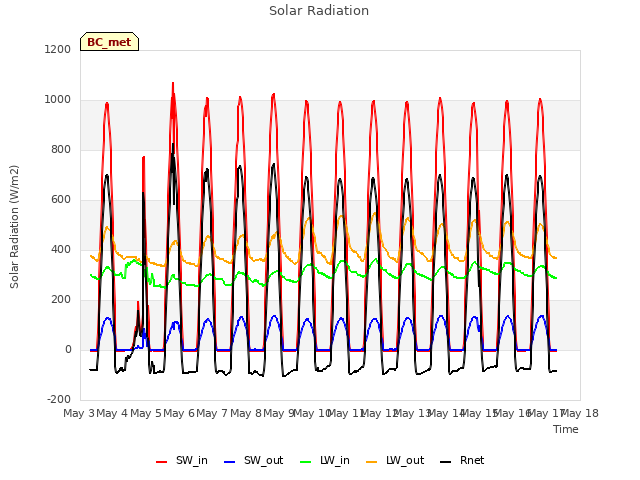The height and width of the screenshot is (480, 640).
Task: Click the 1000 y-axis tick label
Action: coord(58,100)
